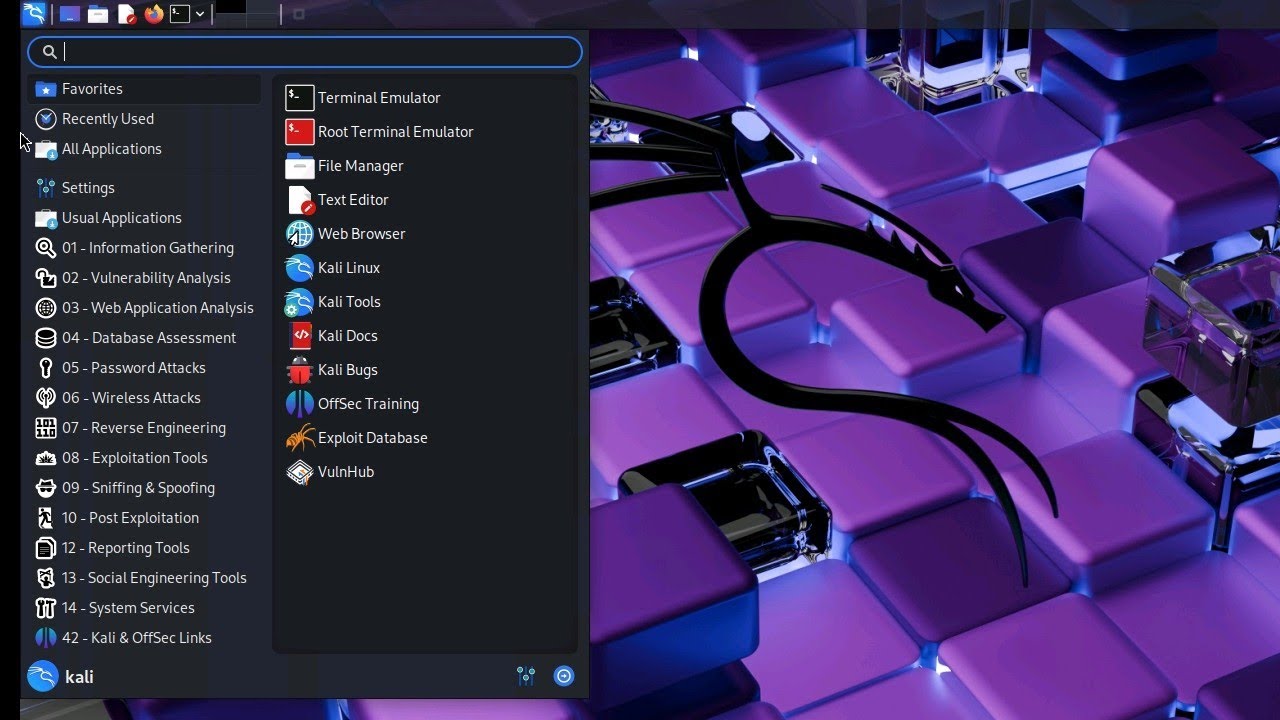
Task: Click the 04 - Database Assessment icon
Action: click(46, 338)
